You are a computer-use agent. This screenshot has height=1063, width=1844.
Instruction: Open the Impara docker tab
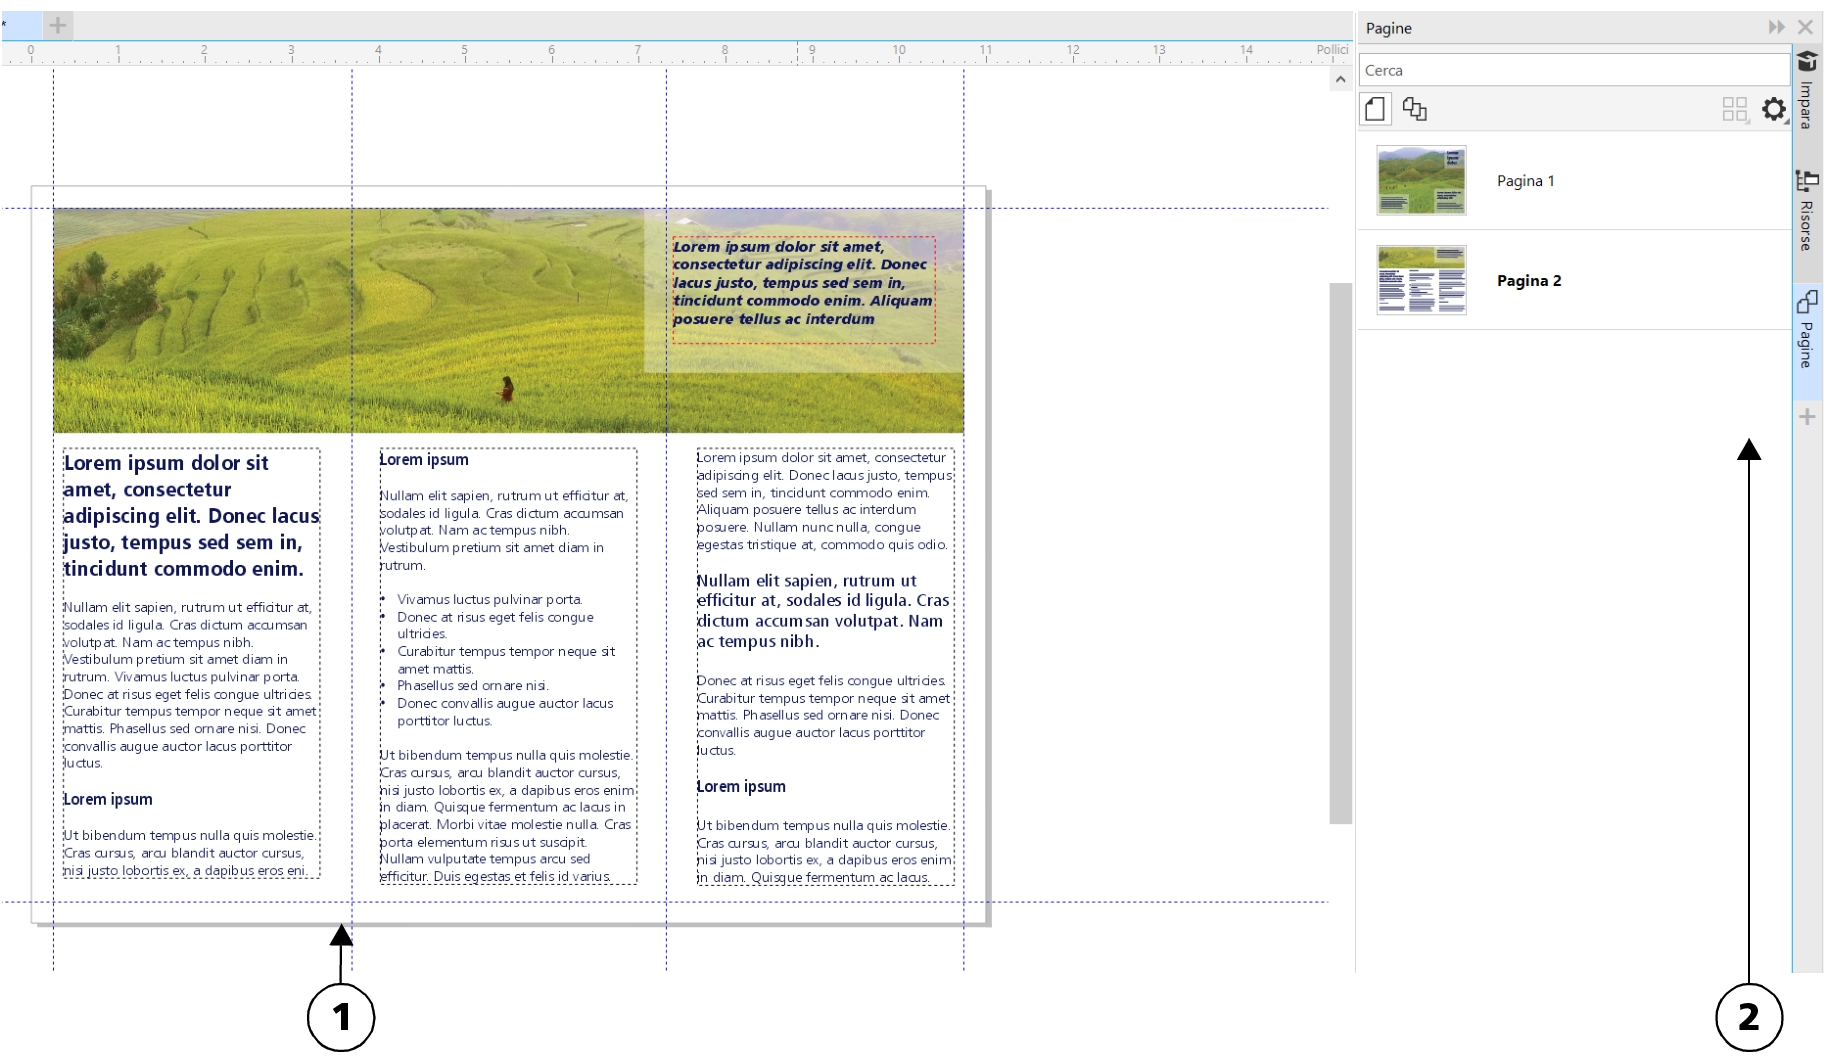(x=1807, y=92)
